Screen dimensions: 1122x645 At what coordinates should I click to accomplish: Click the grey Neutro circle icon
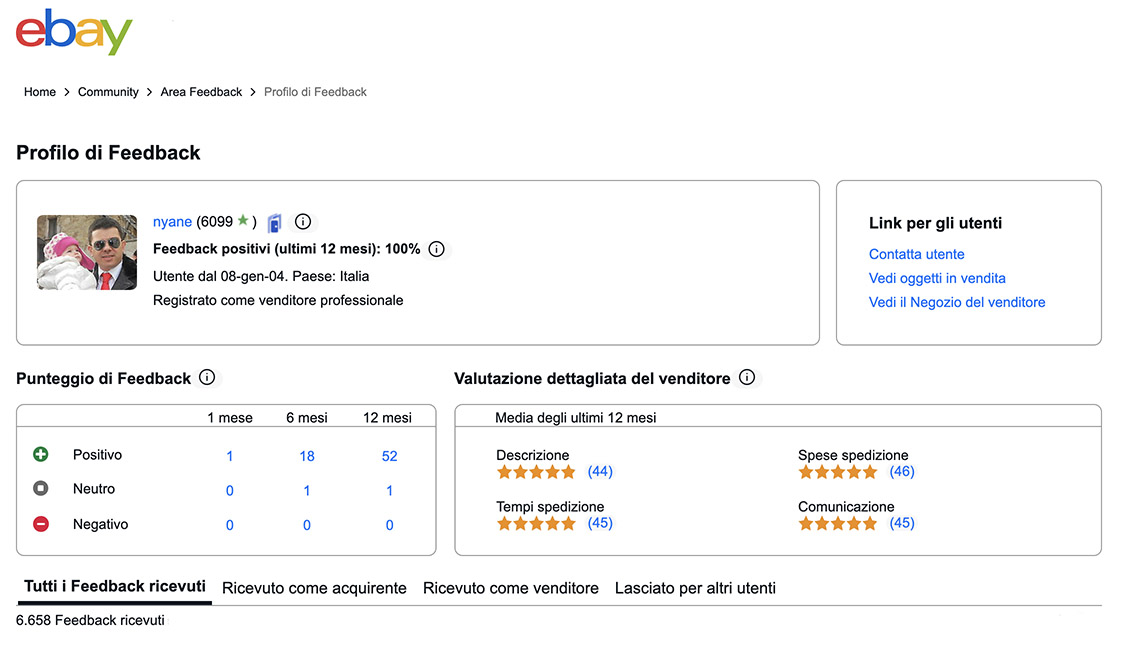tap(41, 488)
